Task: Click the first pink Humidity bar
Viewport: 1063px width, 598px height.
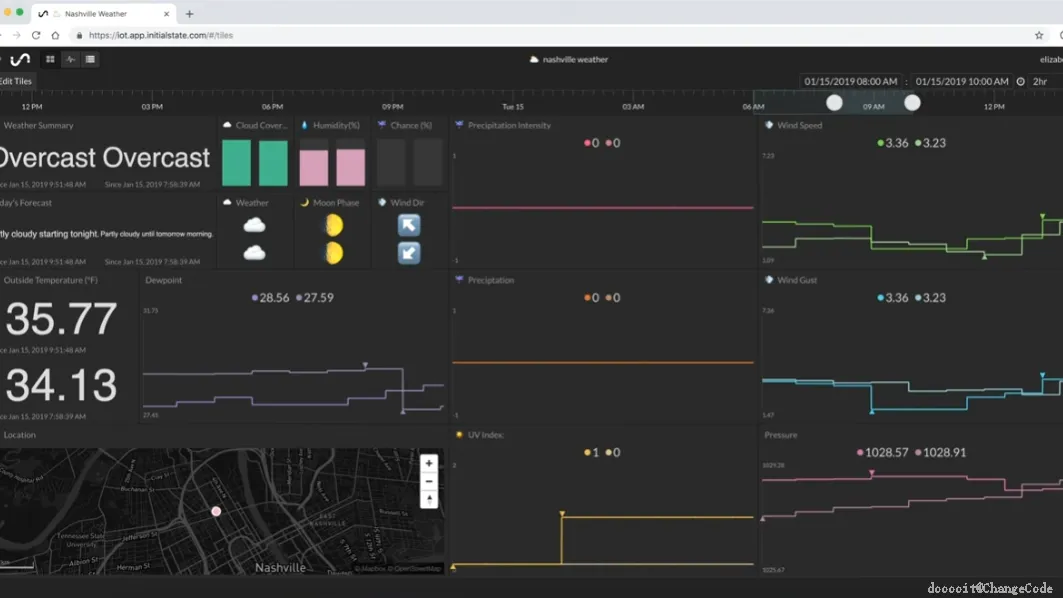Action: (314, 167)
